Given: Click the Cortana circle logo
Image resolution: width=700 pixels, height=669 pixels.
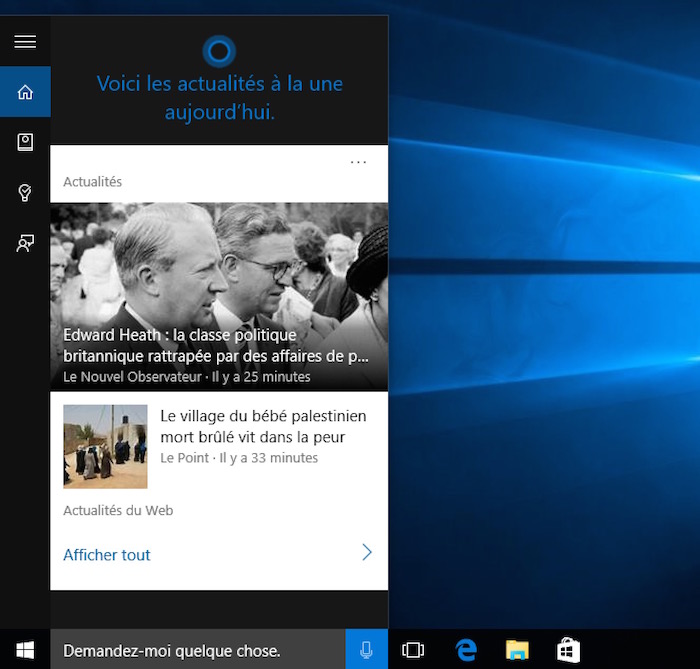Looking at the screenshot, I should (x=219, y=49).
